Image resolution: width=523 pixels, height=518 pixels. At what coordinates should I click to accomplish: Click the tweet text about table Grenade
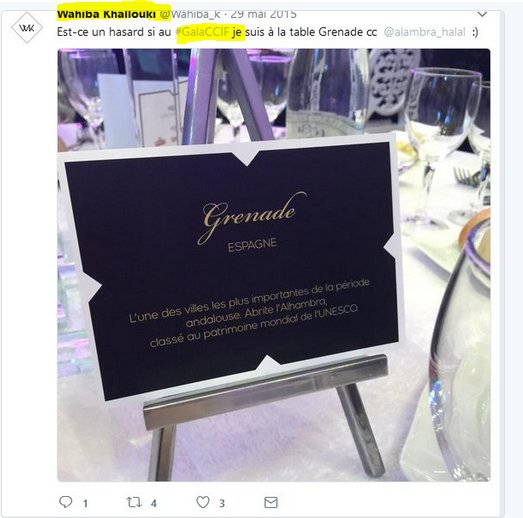click(x=268, y=32)
